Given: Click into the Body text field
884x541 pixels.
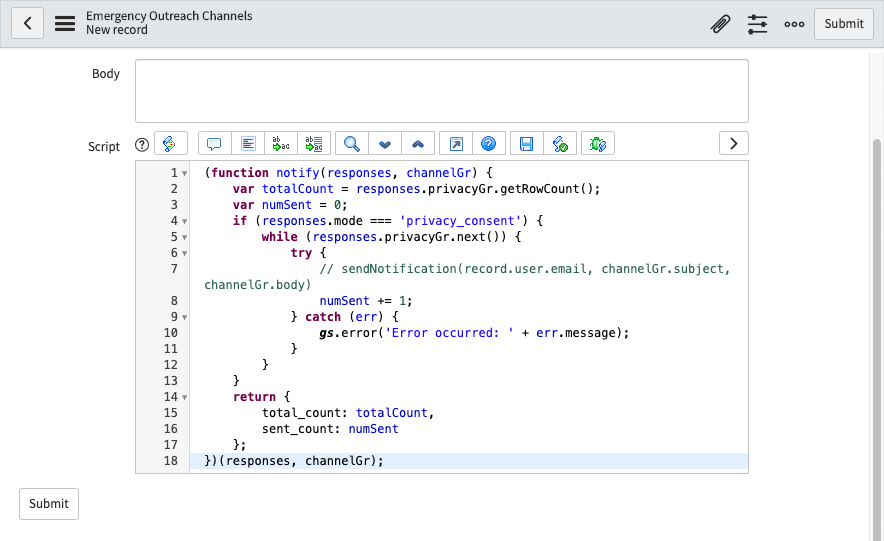Looking at the screenshot, I should point(442,91).
